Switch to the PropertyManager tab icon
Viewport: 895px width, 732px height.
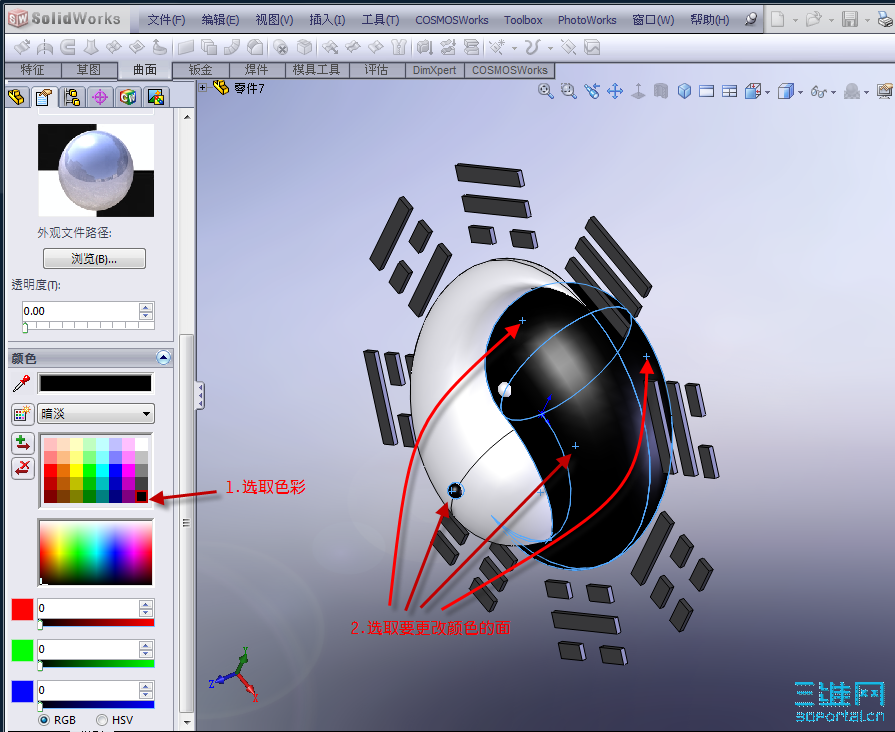tap(44, 97)
